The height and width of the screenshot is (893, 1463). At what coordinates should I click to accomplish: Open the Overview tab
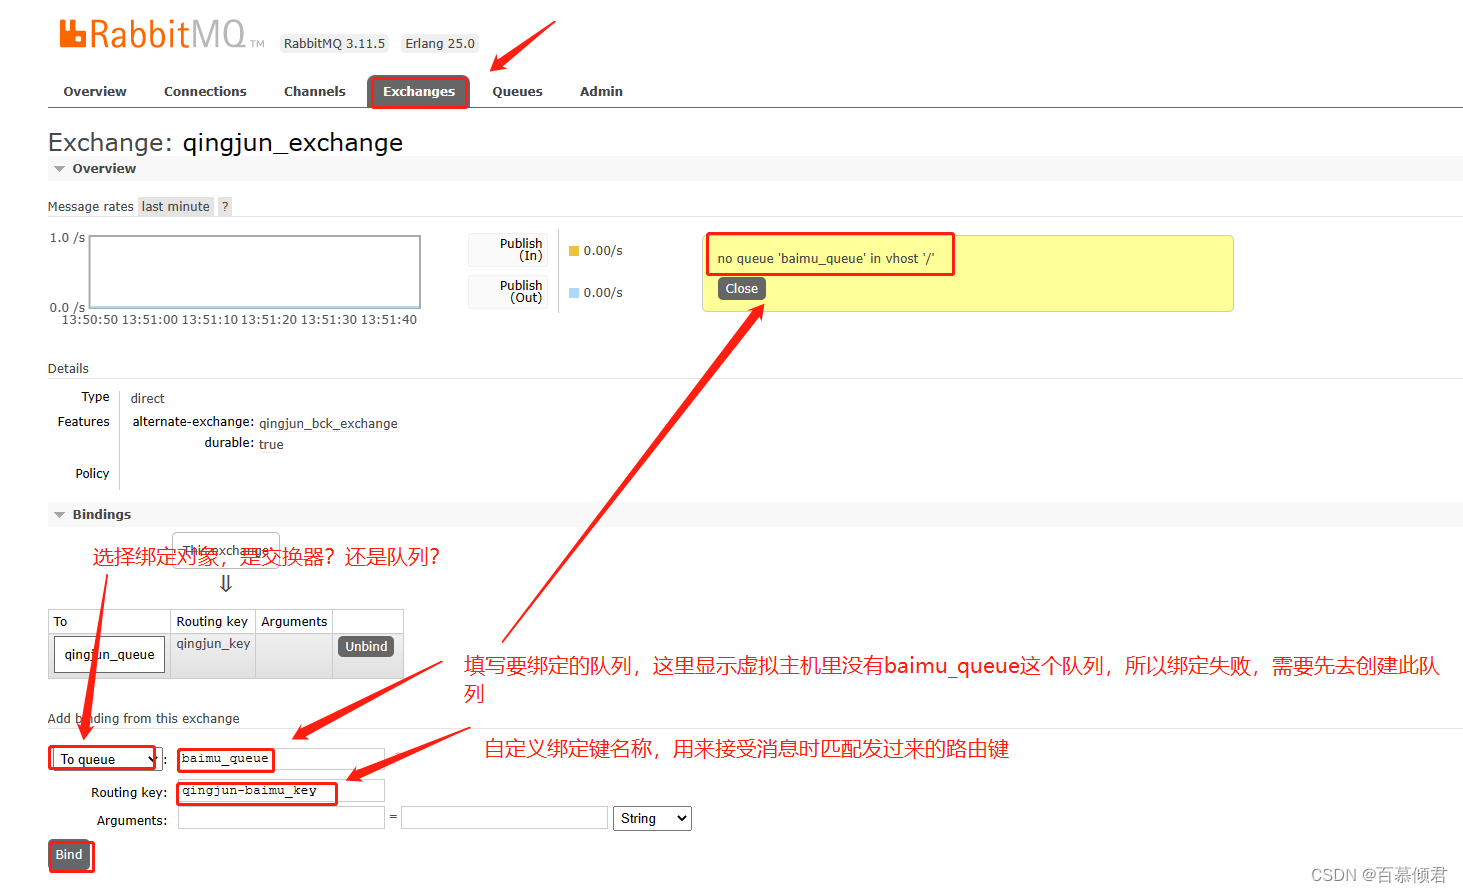95,91
